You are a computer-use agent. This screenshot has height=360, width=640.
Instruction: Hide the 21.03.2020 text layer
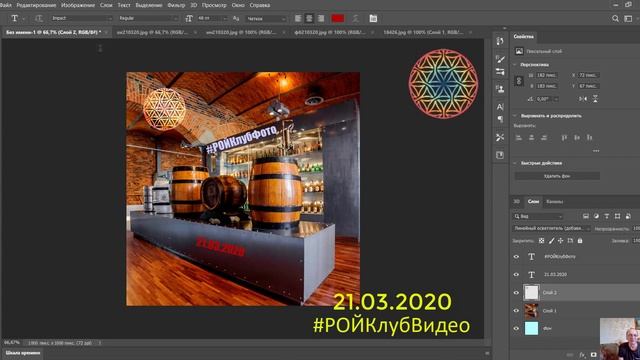pos(516,275)
